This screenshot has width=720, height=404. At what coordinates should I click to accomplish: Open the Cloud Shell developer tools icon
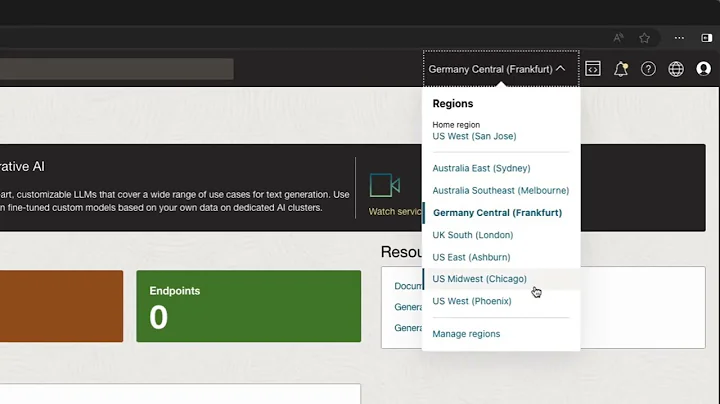(593, 69)
